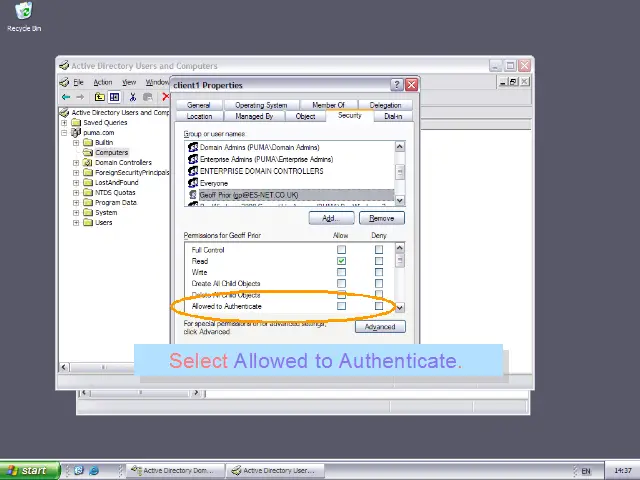Check Deny for Write permission
Image resolution: width=640 pixels, height=480 pixels.
click(379, 272)
